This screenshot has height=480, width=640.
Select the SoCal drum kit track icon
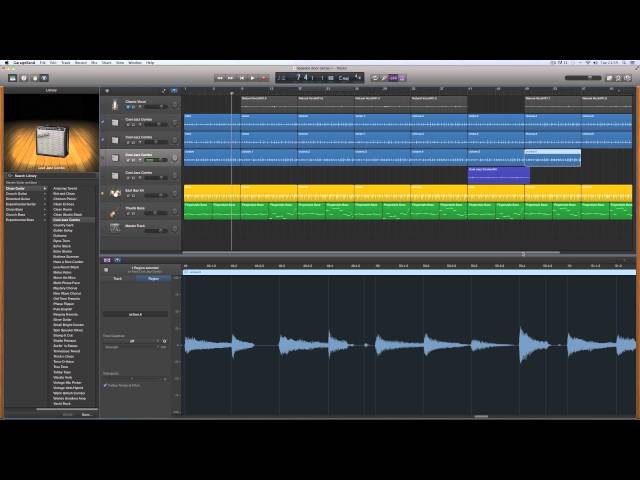[116, 193]
